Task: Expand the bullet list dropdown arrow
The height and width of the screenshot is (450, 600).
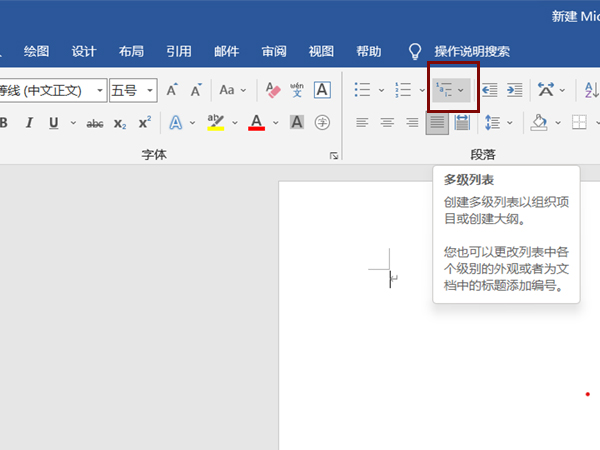Action: (x=381, y=90)
